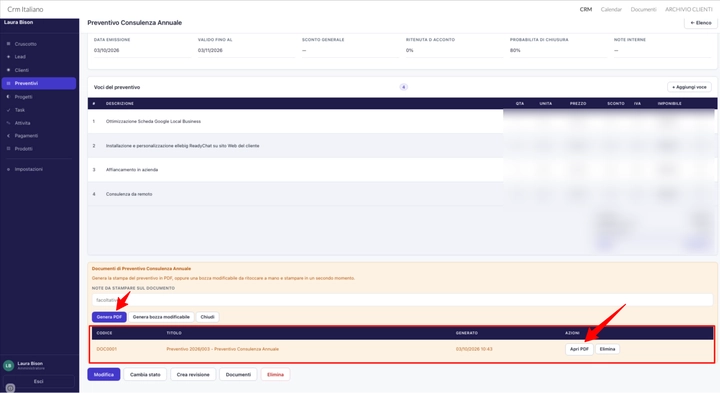Open Pagamenti section in sidebar
The width and height of the screenshot is (720, 393).
tap(39, 136)
